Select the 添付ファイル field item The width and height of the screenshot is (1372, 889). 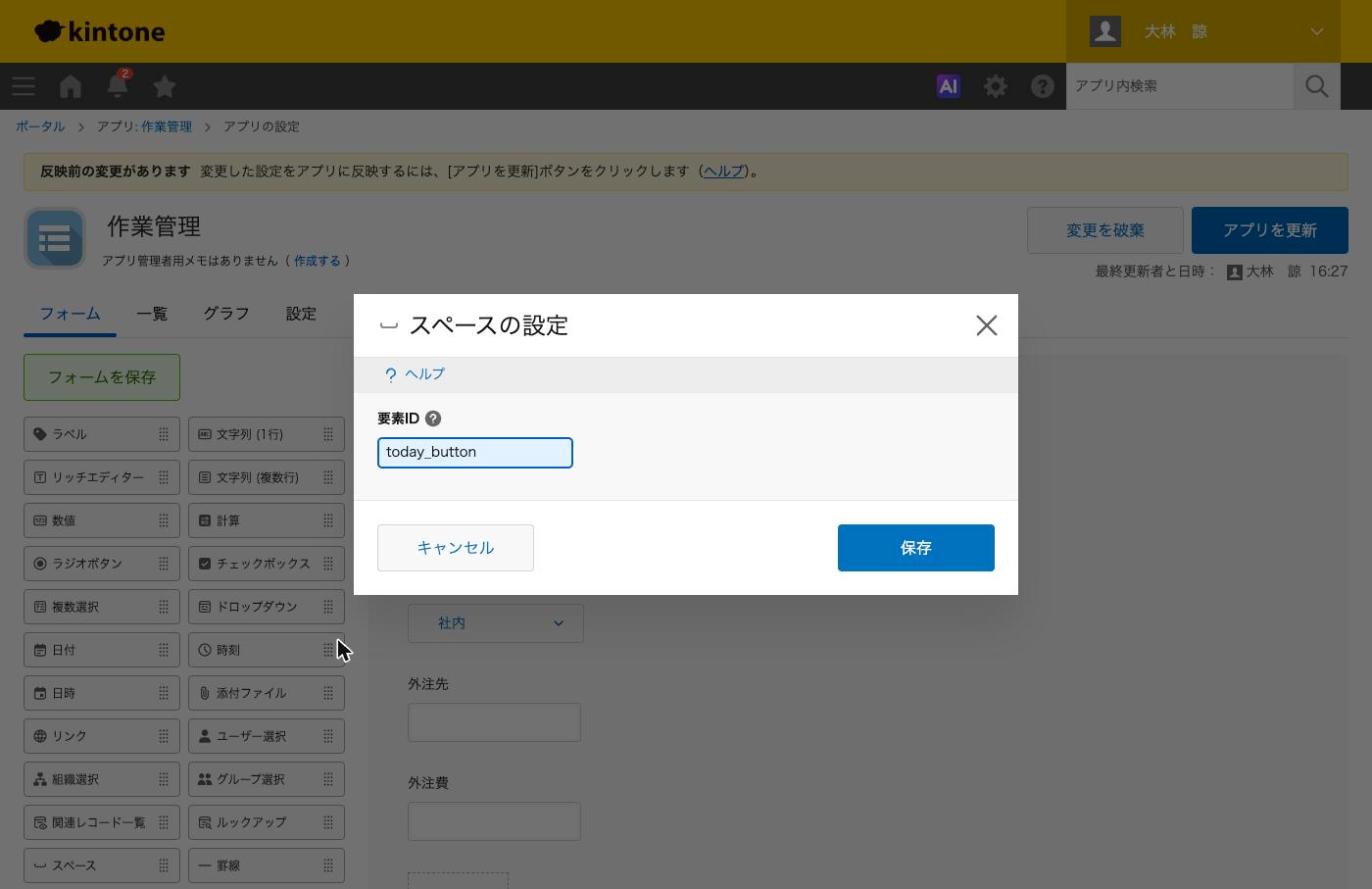[x=266, y=692]
